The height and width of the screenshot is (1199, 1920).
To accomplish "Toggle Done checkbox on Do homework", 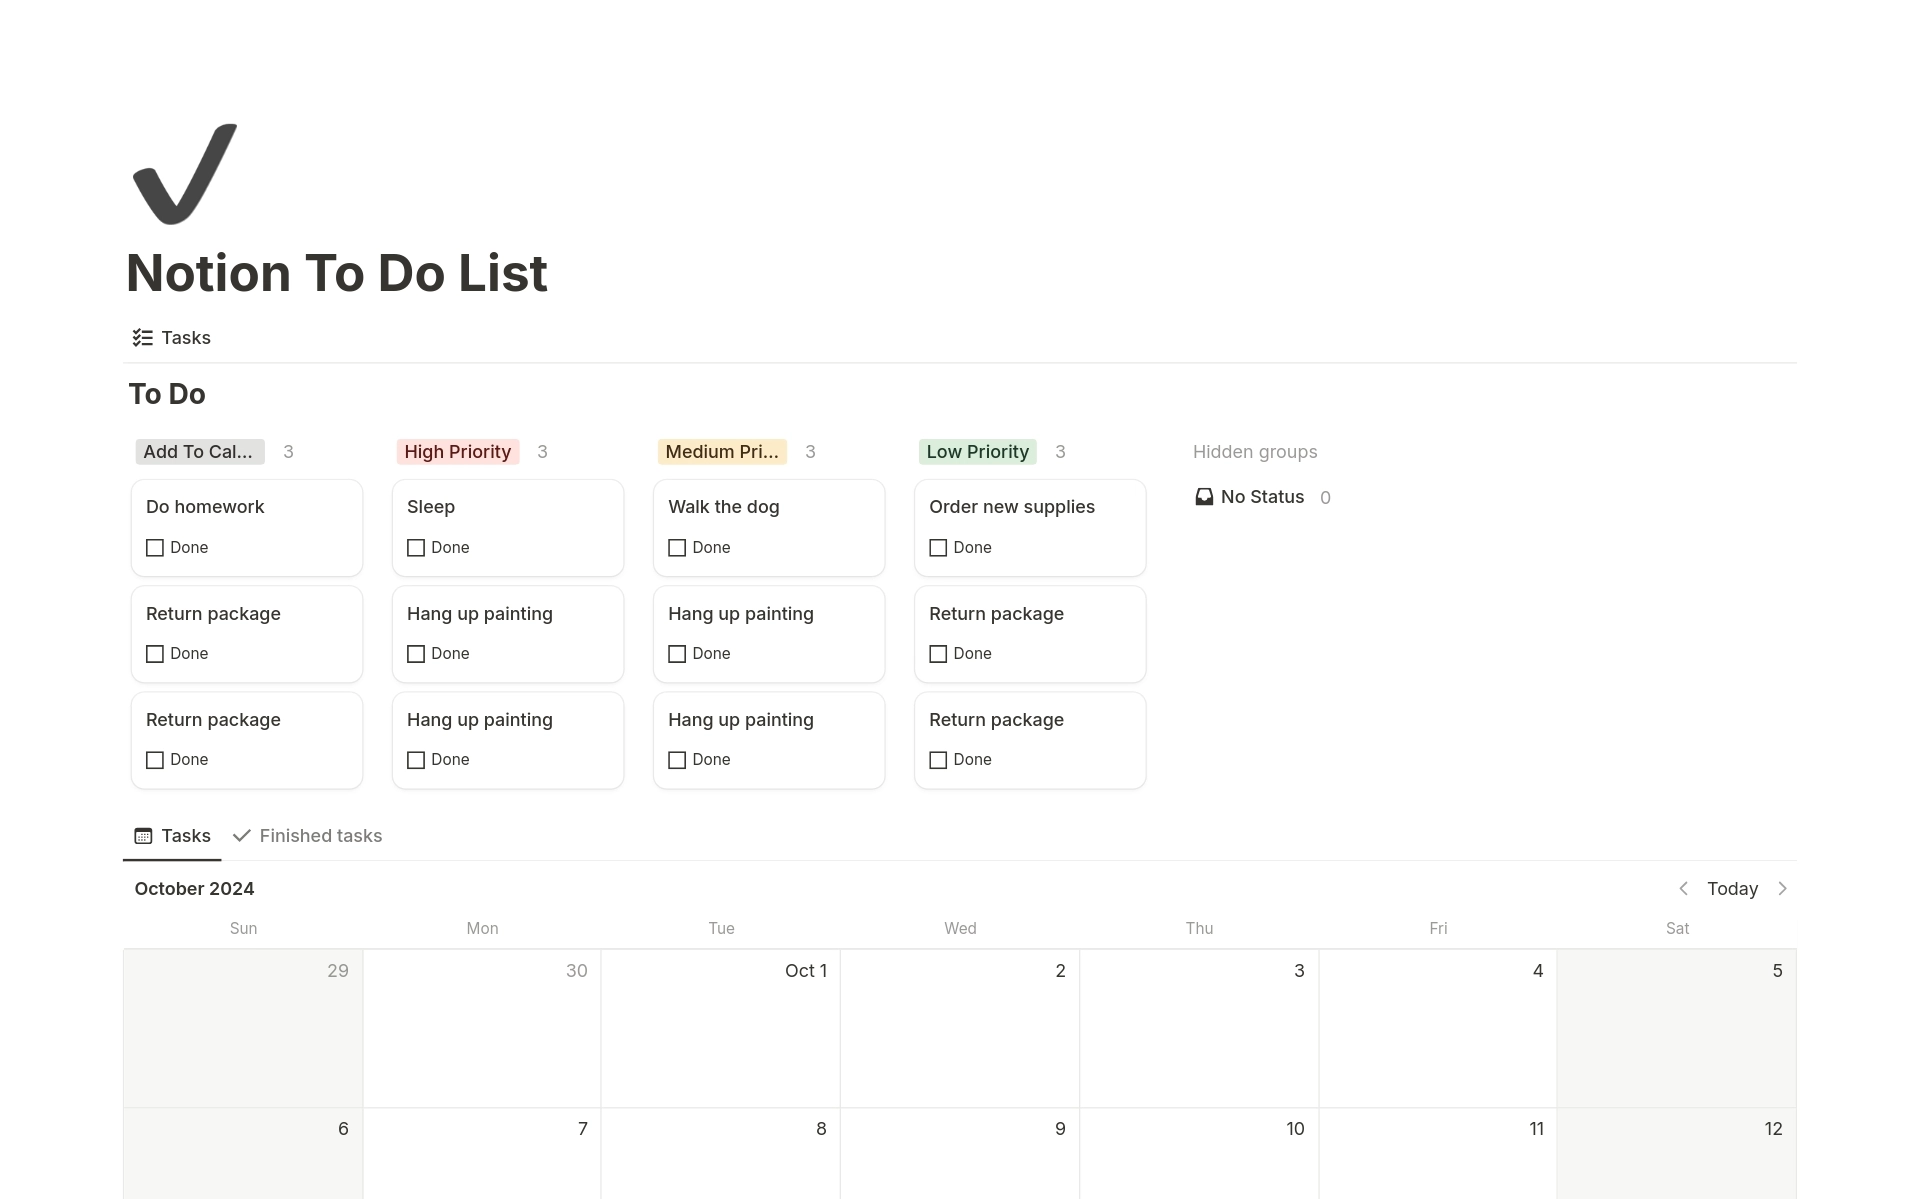I will tap(155, 546).
